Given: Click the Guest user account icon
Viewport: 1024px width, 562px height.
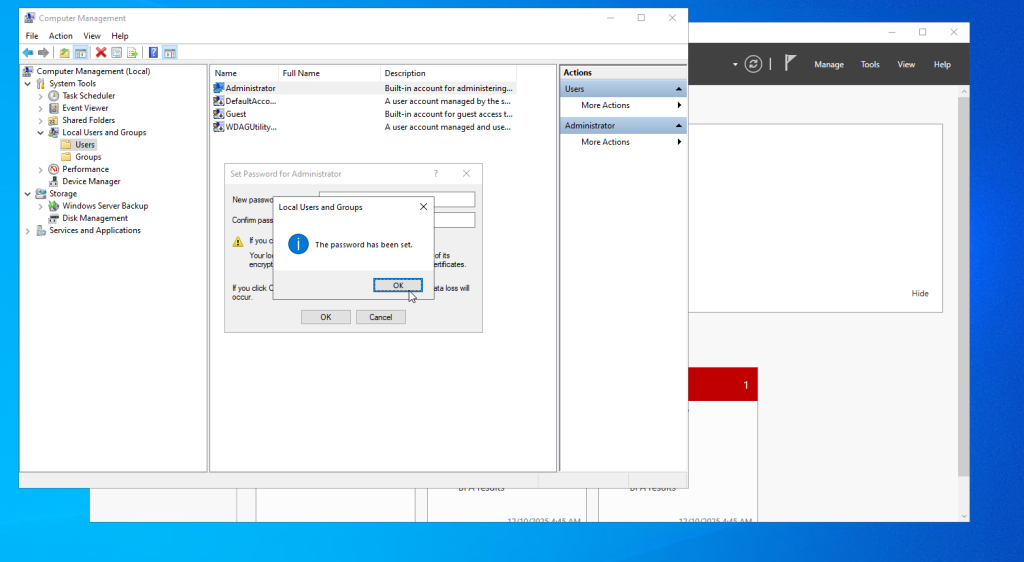Looking at the screenshot, I should [219, 114].
